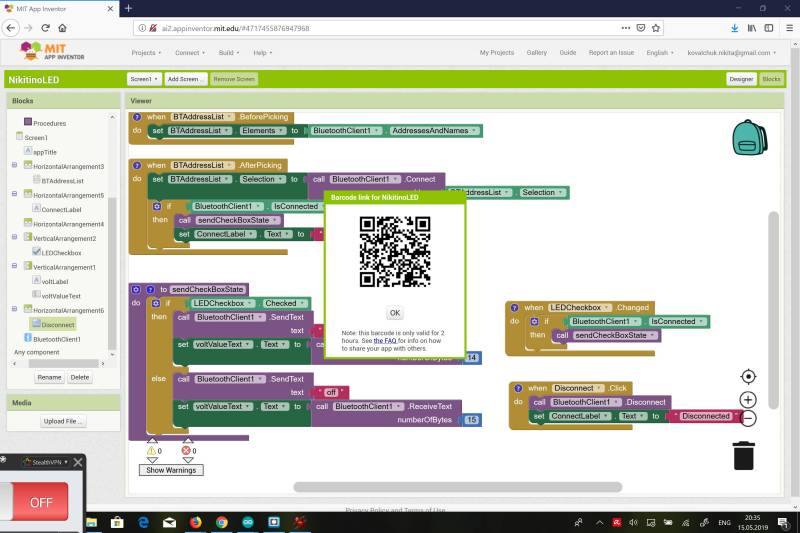
Task: Open the Build menu
Action: pos(229,53)
